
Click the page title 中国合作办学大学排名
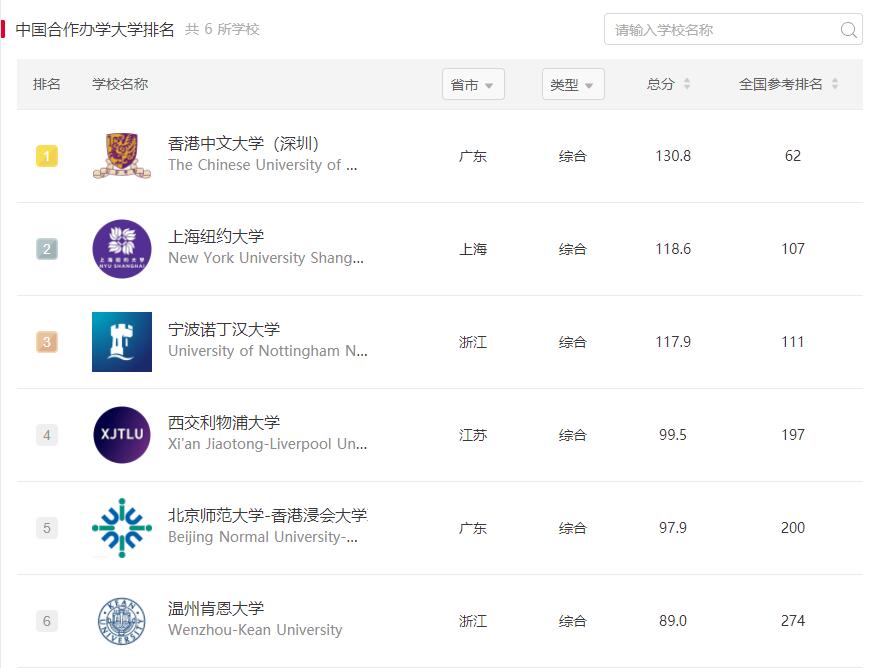click(95, 29)
